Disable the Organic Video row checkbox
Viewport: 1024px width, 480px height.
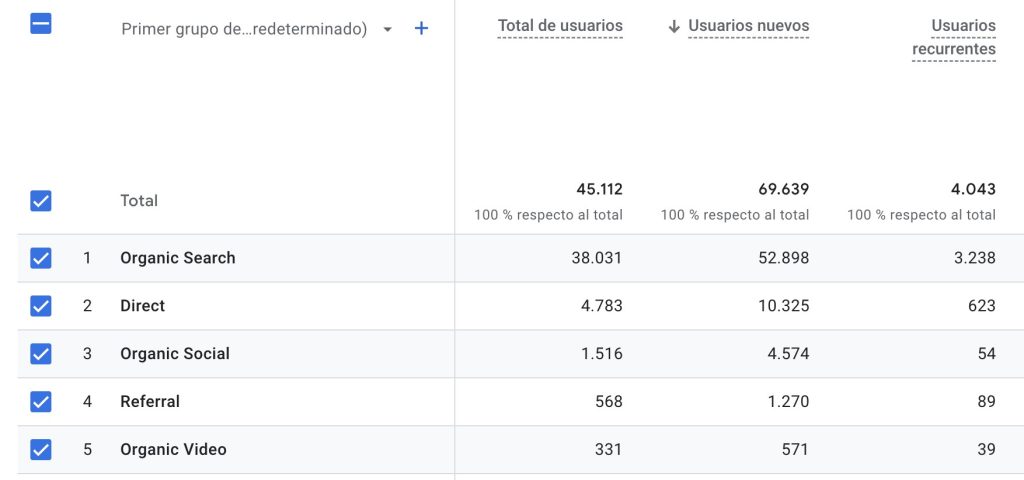pos(41,450)
